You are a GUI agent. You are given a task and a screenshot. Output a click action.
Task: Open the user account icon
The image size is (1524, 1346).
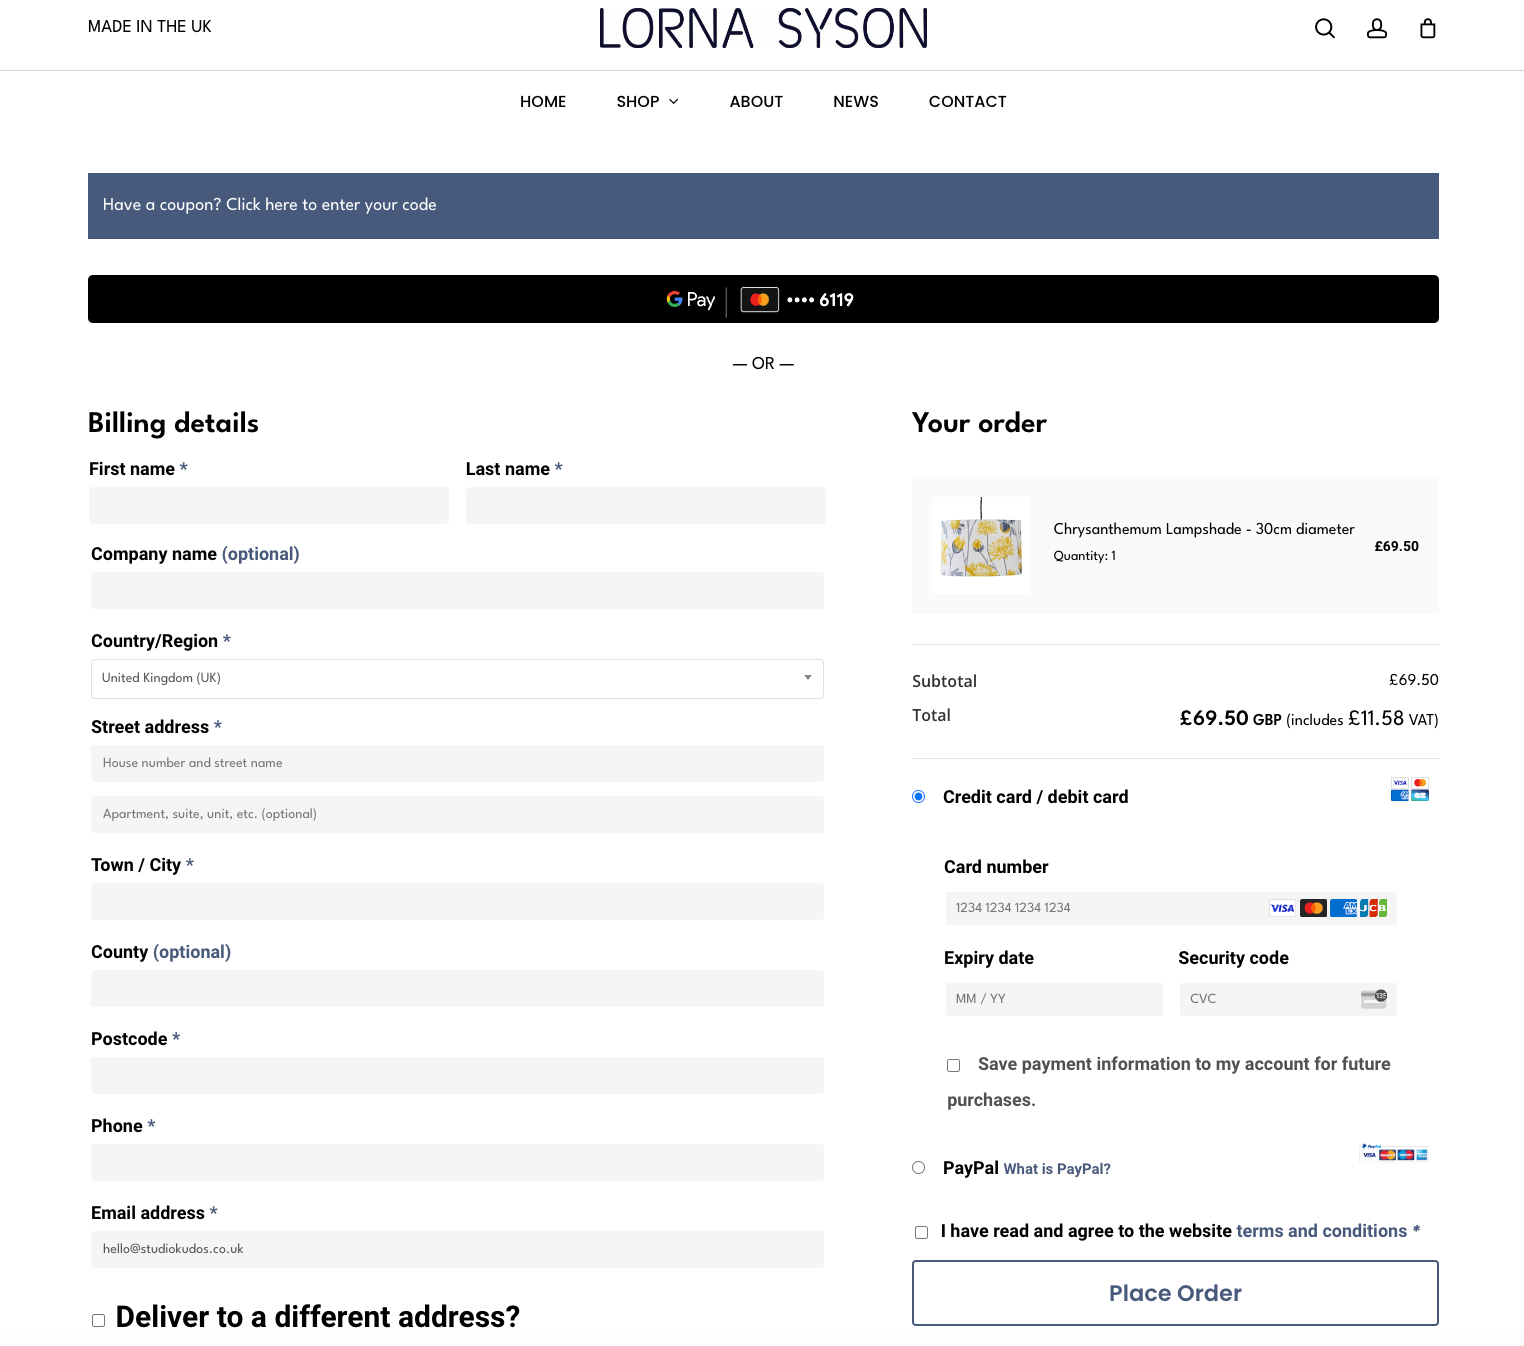point(1376,28)
